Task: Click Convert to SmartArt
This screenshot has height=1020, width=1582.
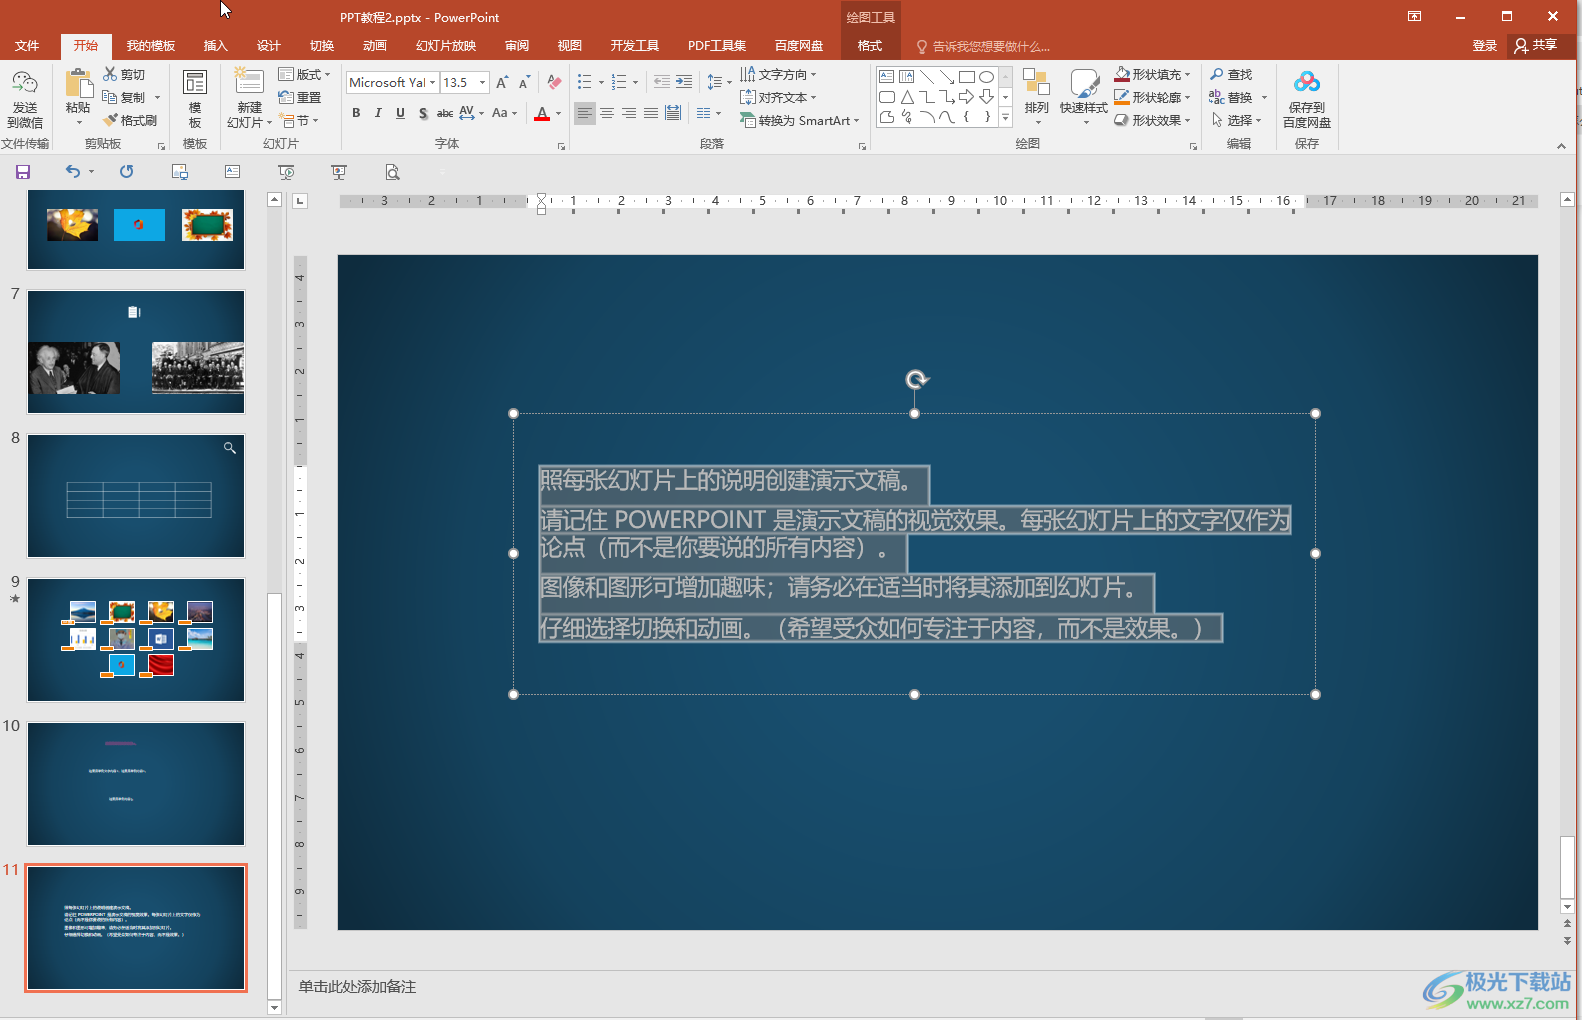Action: [x=800, y=120]
